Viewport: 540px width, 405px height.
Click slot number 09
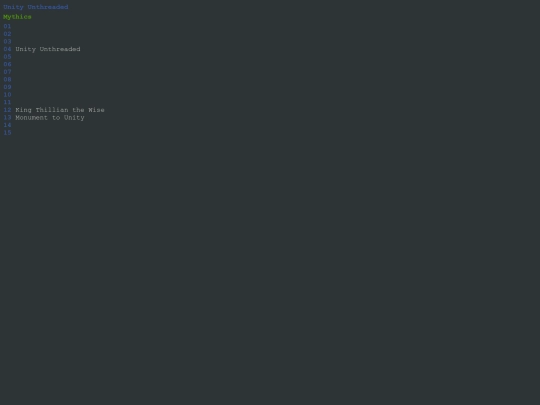click(7, 87)
